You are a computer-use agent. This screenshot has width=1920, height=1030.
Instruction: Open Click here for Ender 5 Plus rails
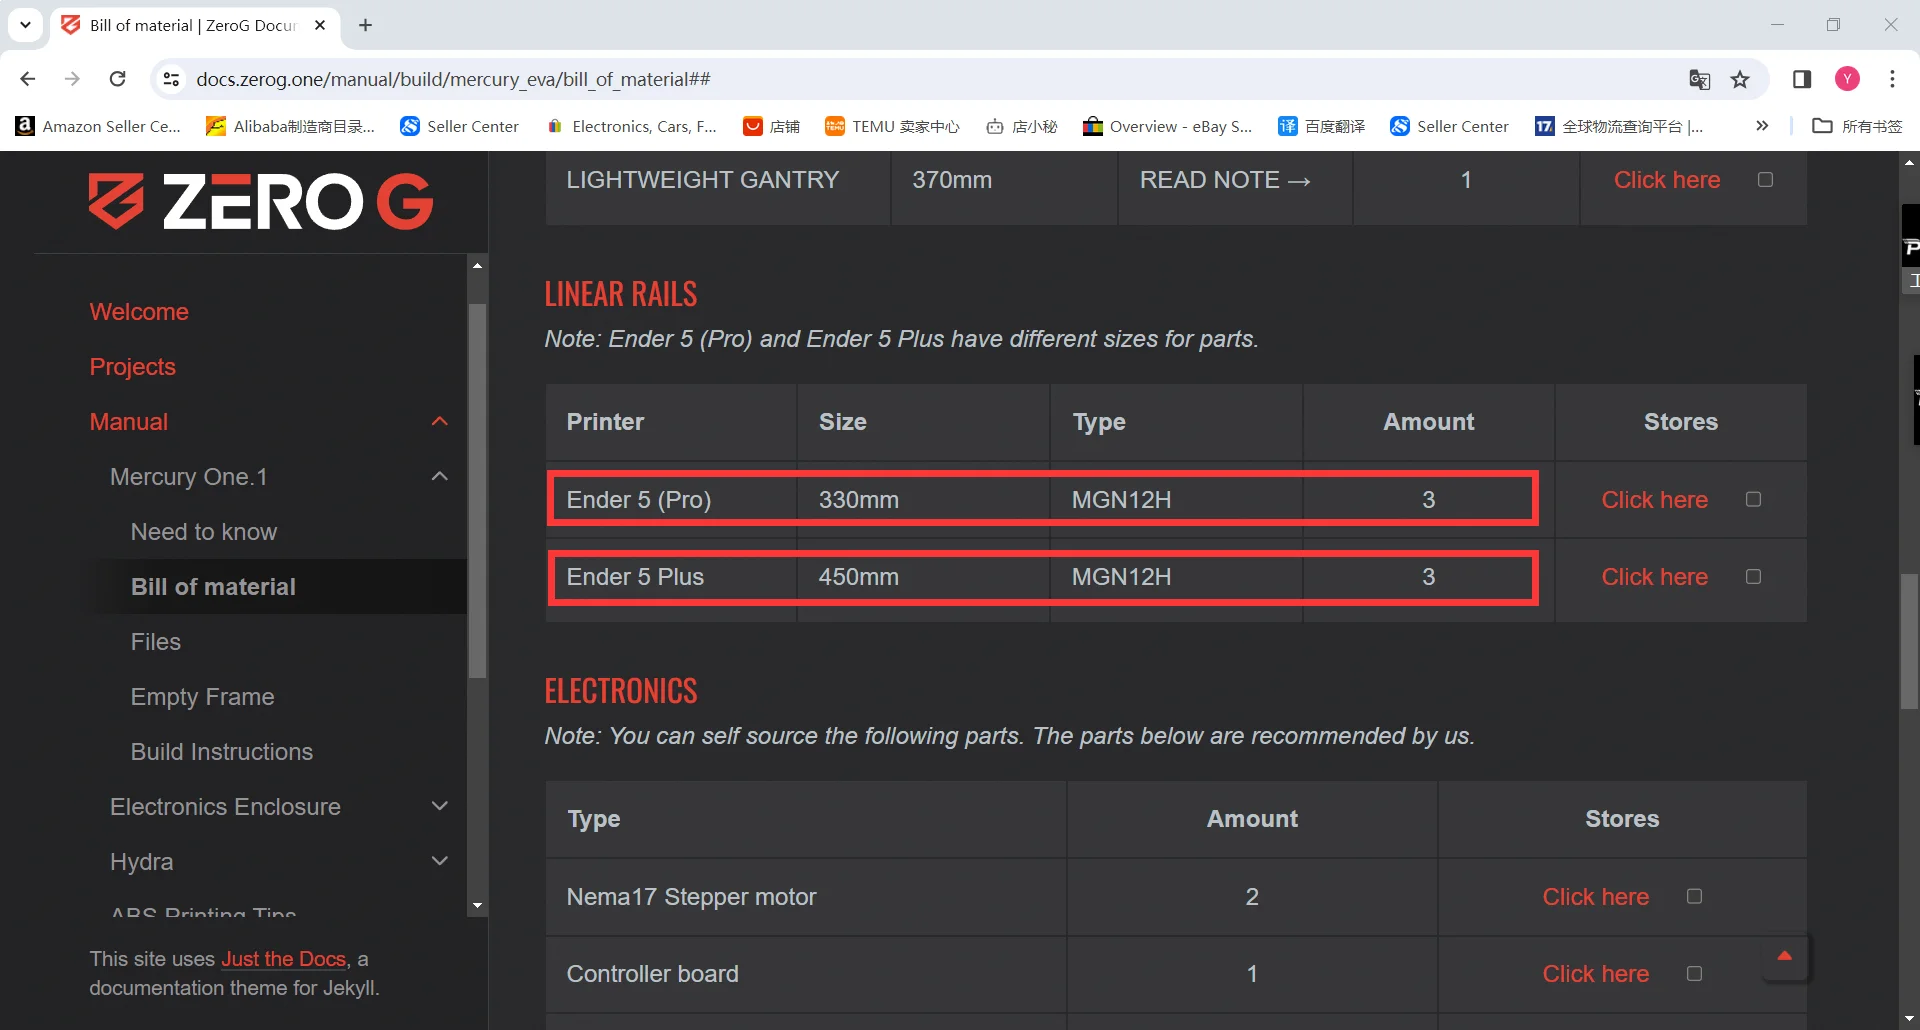[1655, 577]
